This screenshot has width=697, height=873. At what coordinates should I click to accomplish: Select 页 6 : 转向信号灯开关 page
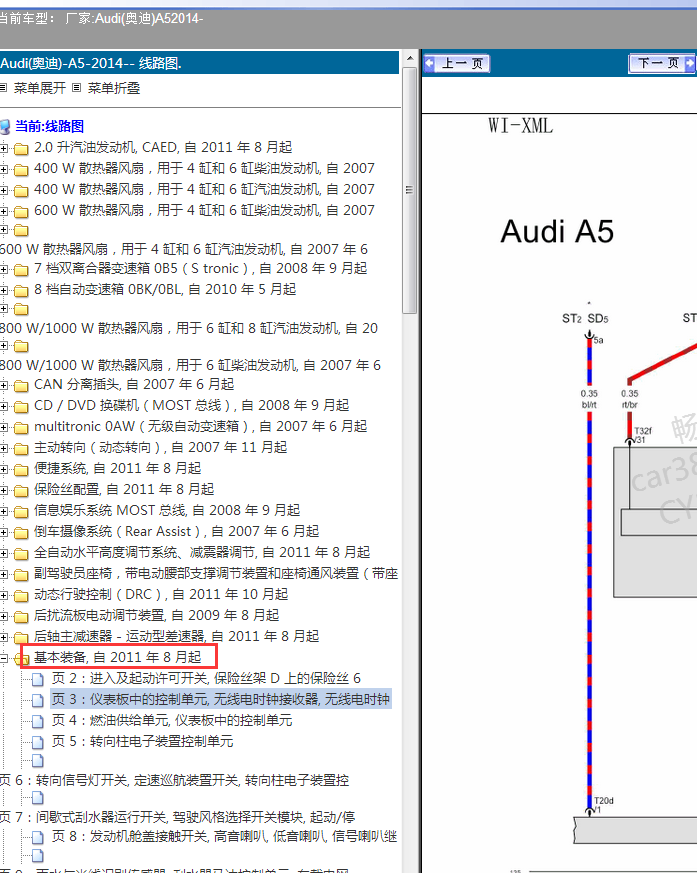point(174,780)
